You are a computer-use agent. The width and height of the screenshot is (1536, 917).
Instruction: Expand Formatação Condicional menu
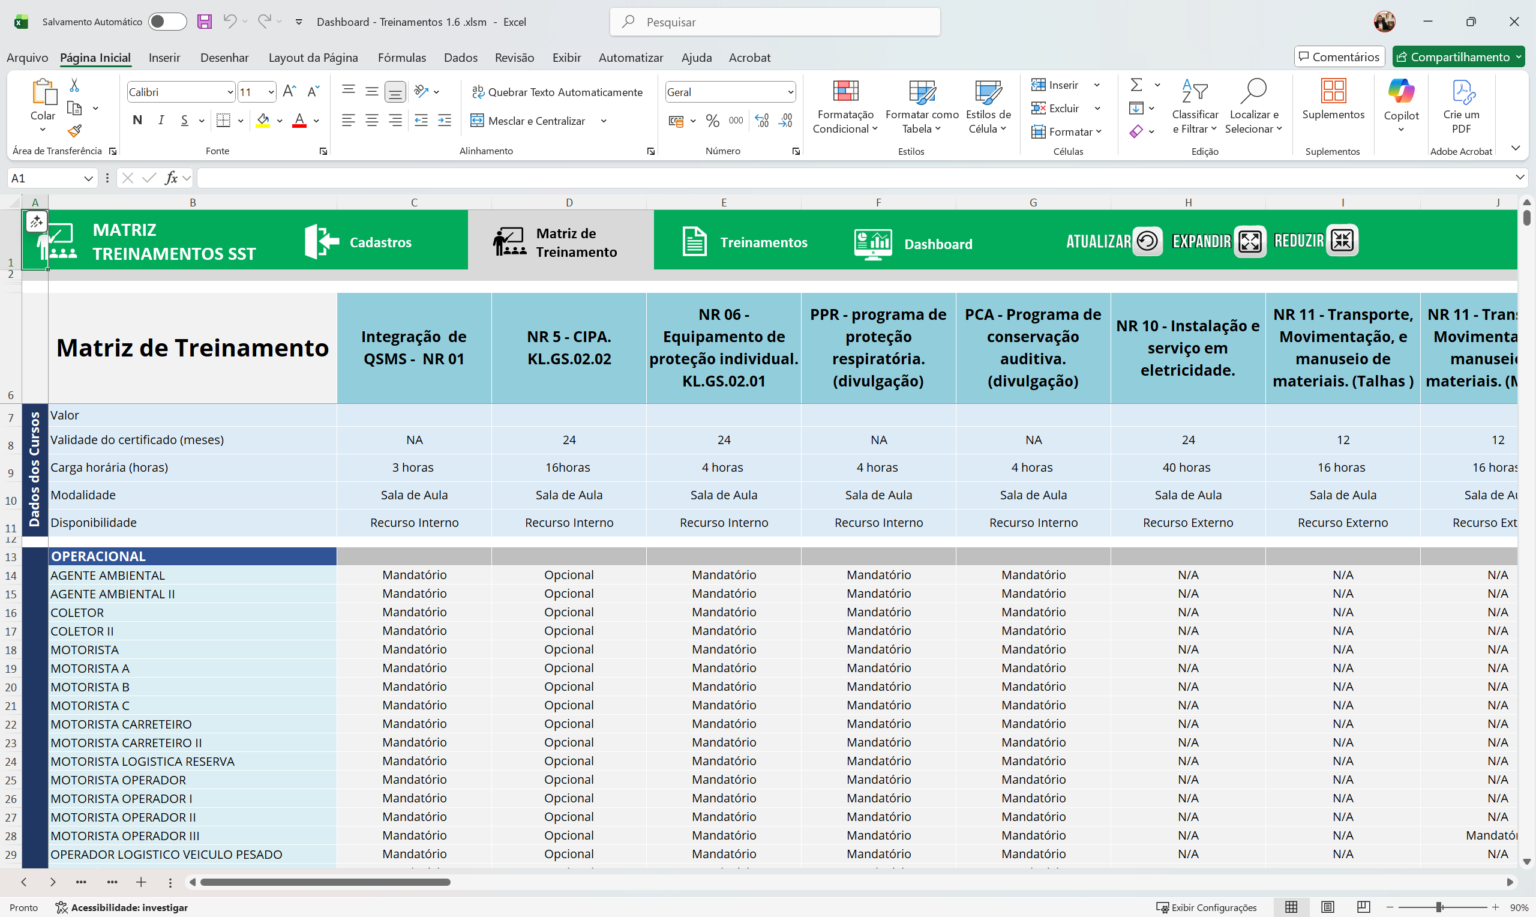point(845,107)
